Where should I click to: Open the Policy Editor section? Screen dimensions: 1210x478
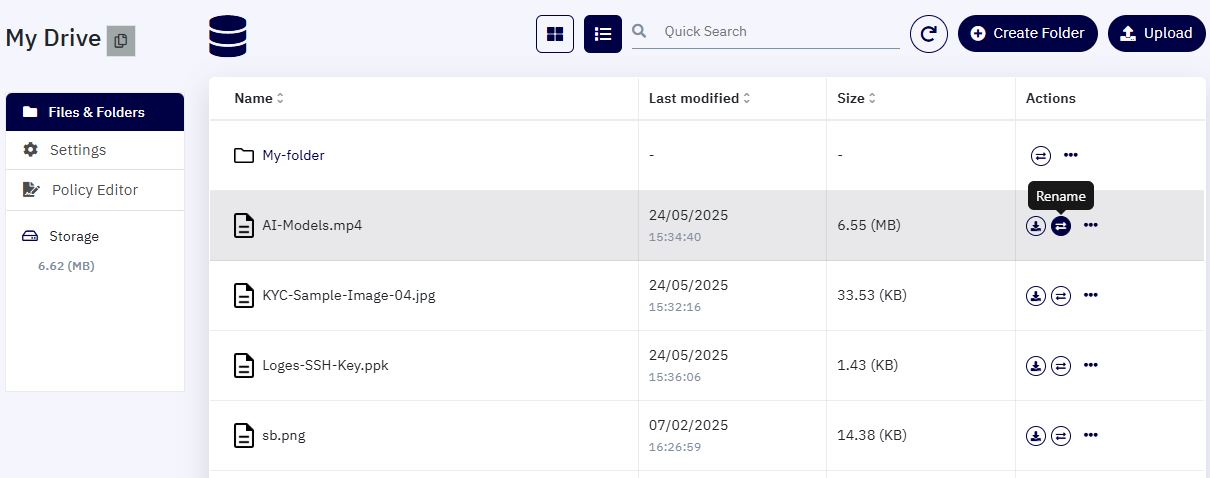[x=95, y=190]
